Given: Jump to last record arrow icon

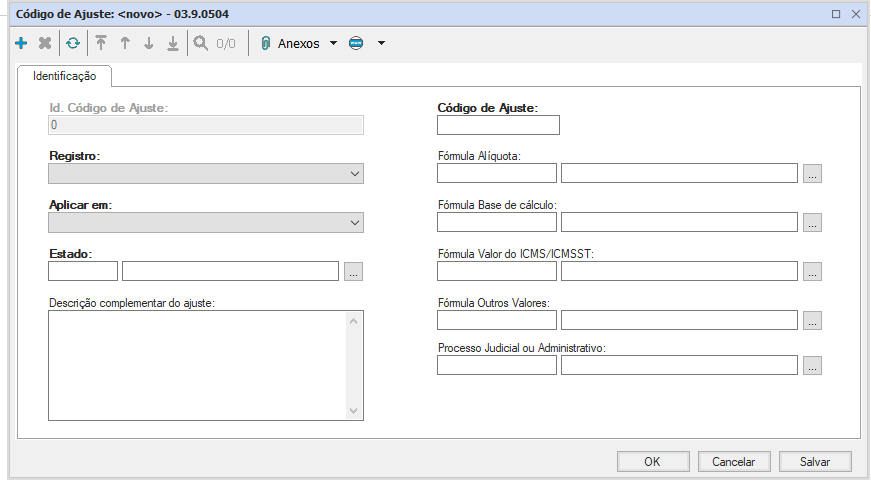Looking at the screenshot, I should pyautogui.click(x=173, y=44).
